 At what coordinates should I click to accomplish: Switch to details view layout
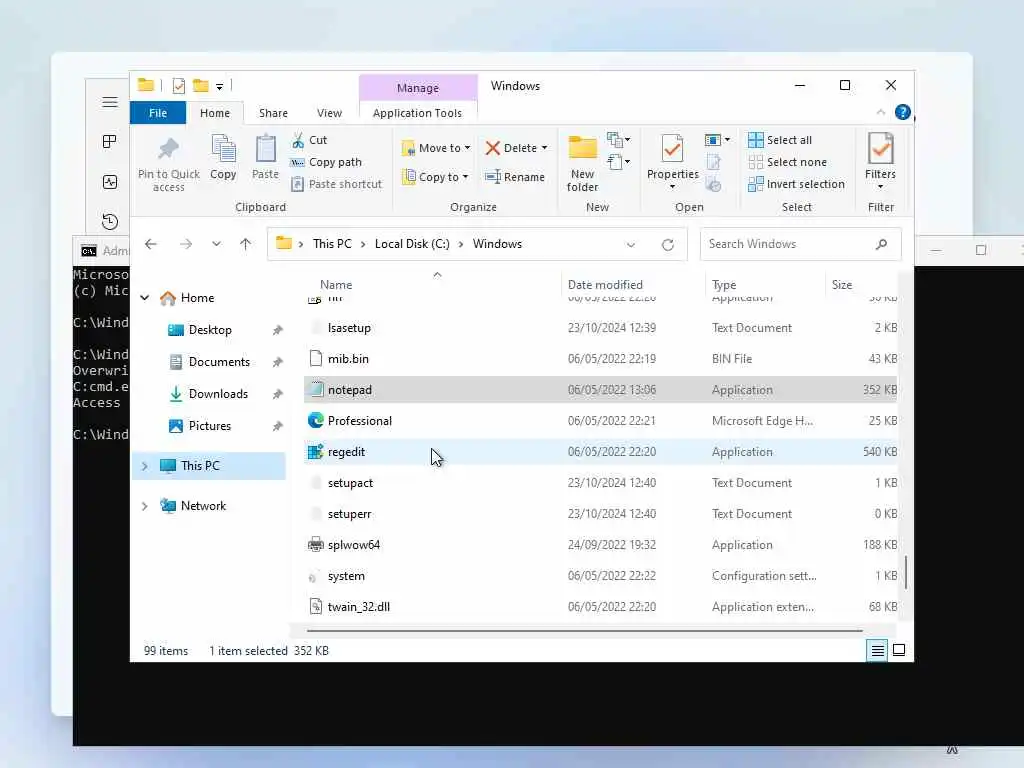(x=877, y=650)
